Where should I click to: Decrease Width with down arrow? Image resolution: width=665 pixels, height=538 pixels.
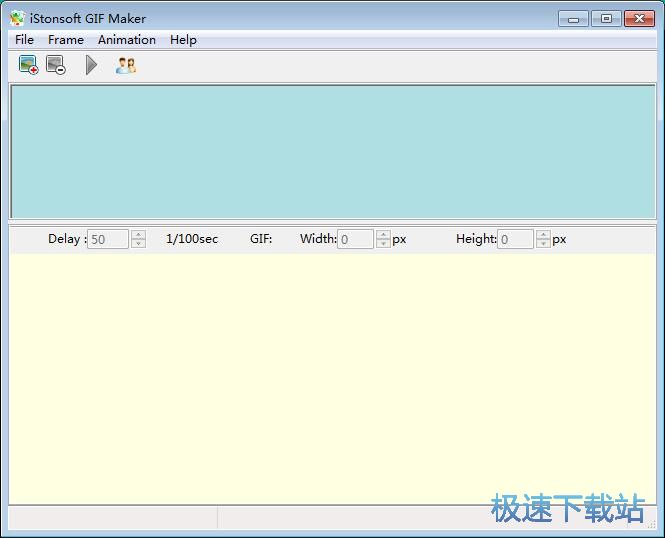(x=383, y=243)
